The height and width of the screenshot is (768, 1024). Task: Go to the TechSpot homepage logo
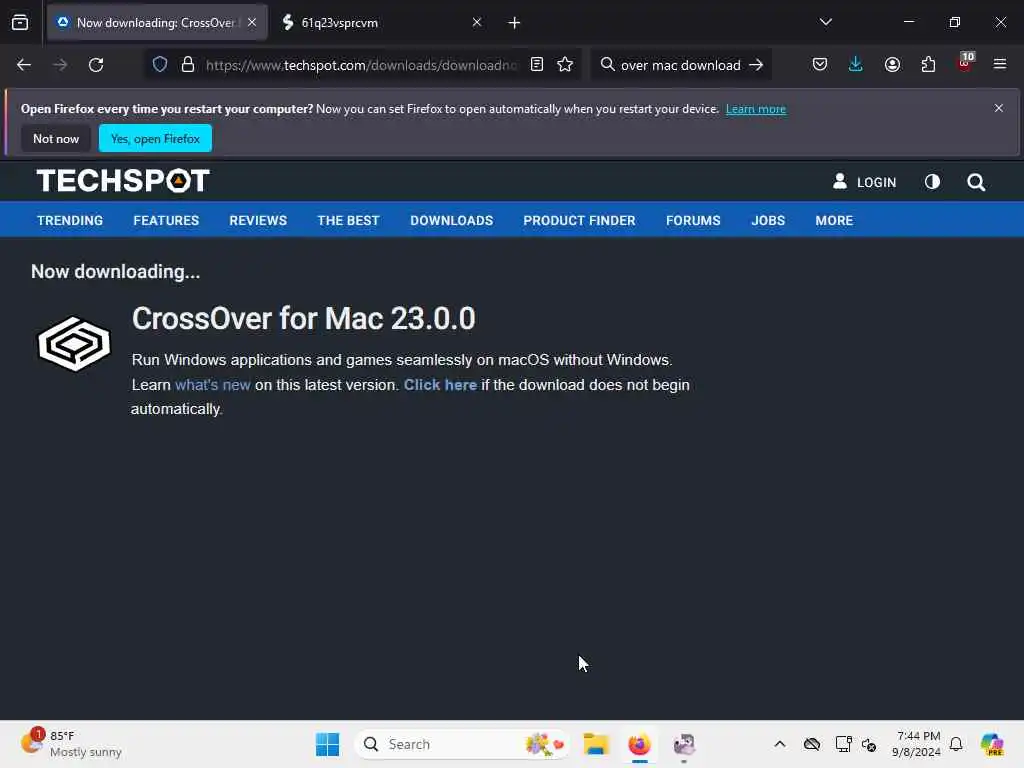point(123,181)
